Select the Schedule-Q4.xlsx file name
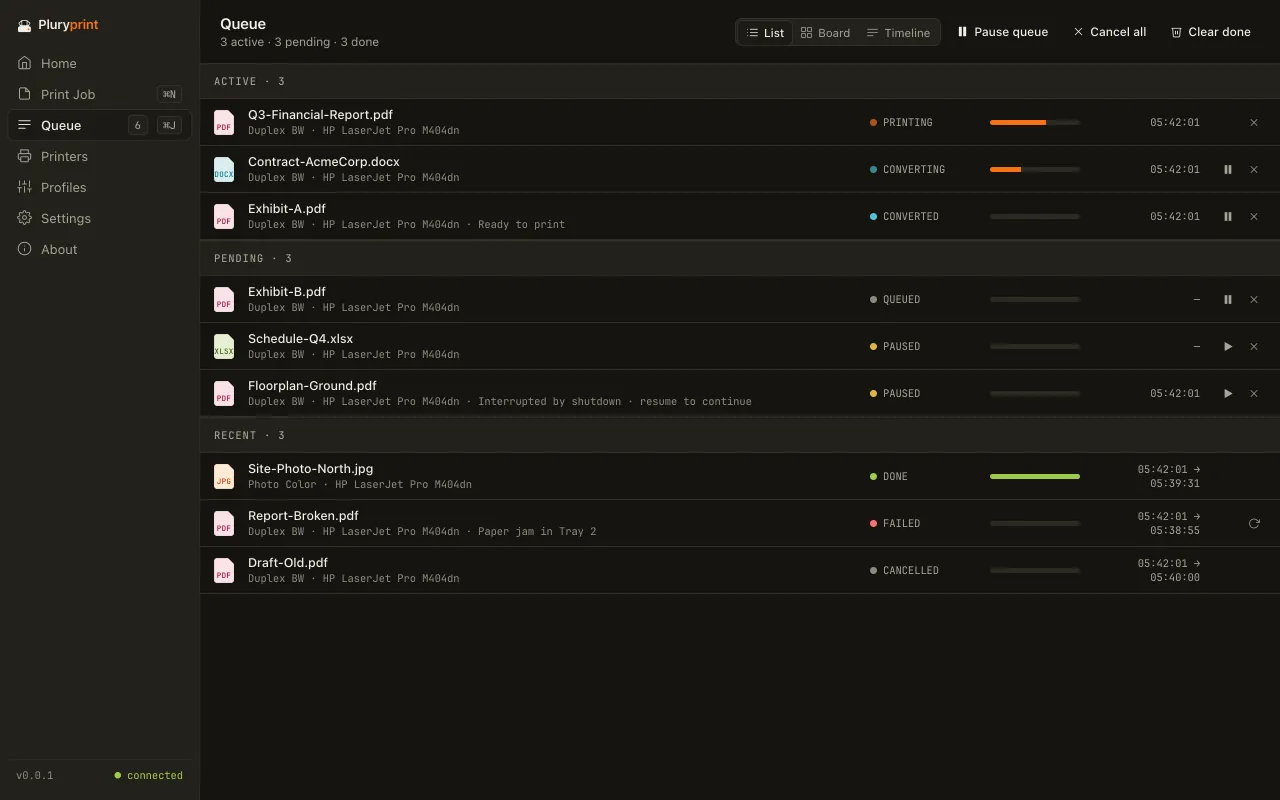 [x=300, y=338]
